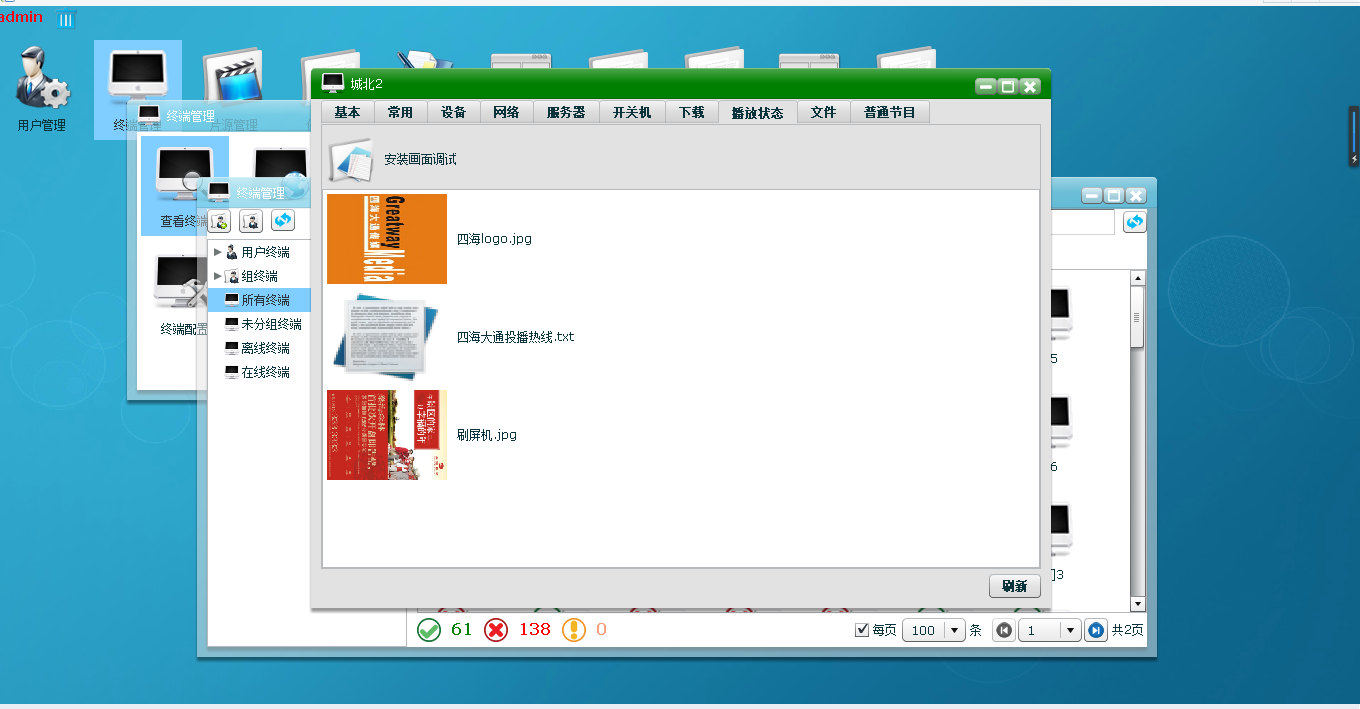Switch to the 基本 tab
Viewport: 1360px width, 709px height.
[347, 112]
